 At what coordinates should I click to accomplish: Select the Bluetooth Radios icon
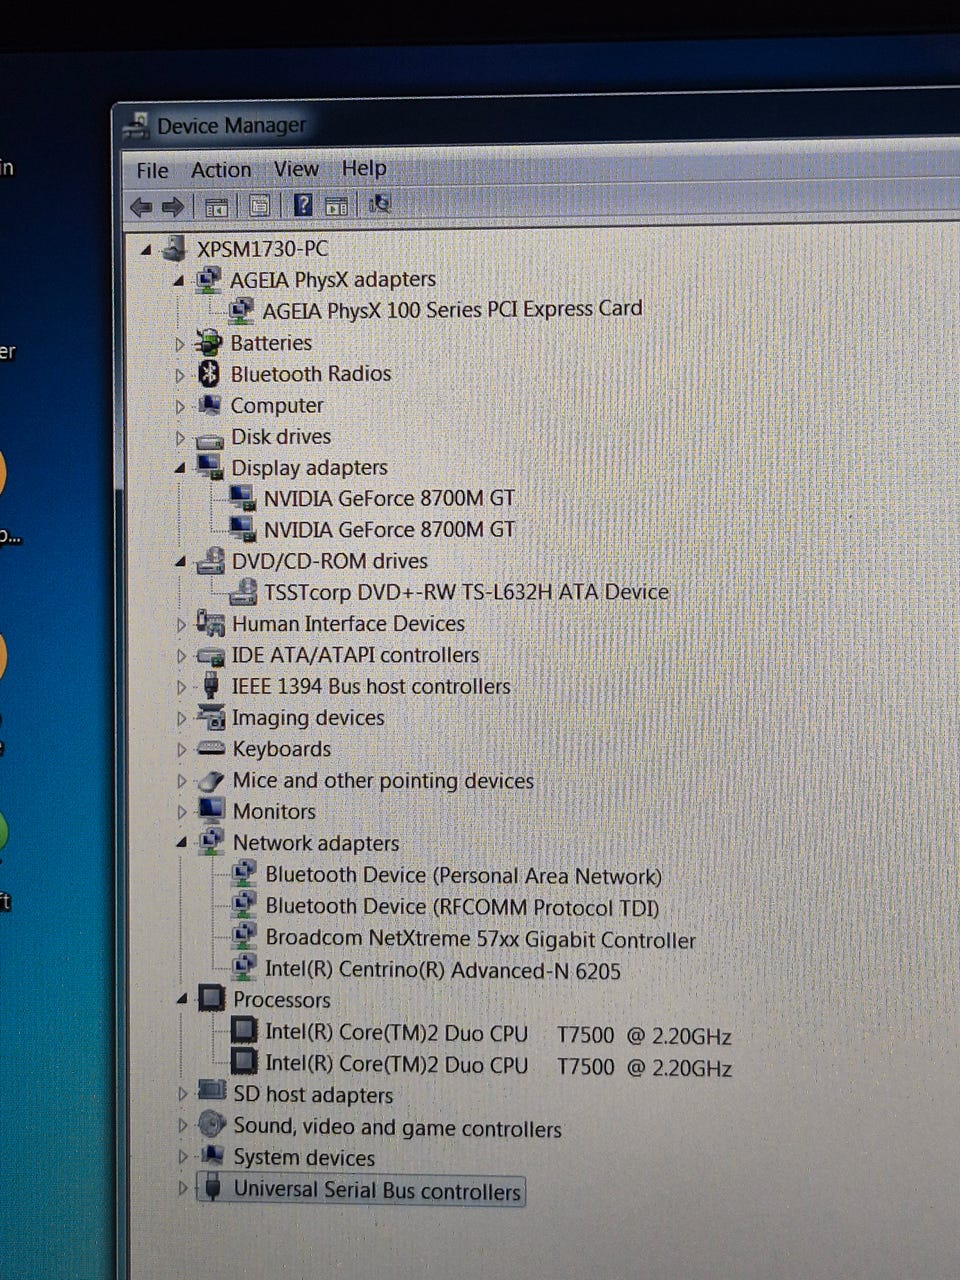209,374
